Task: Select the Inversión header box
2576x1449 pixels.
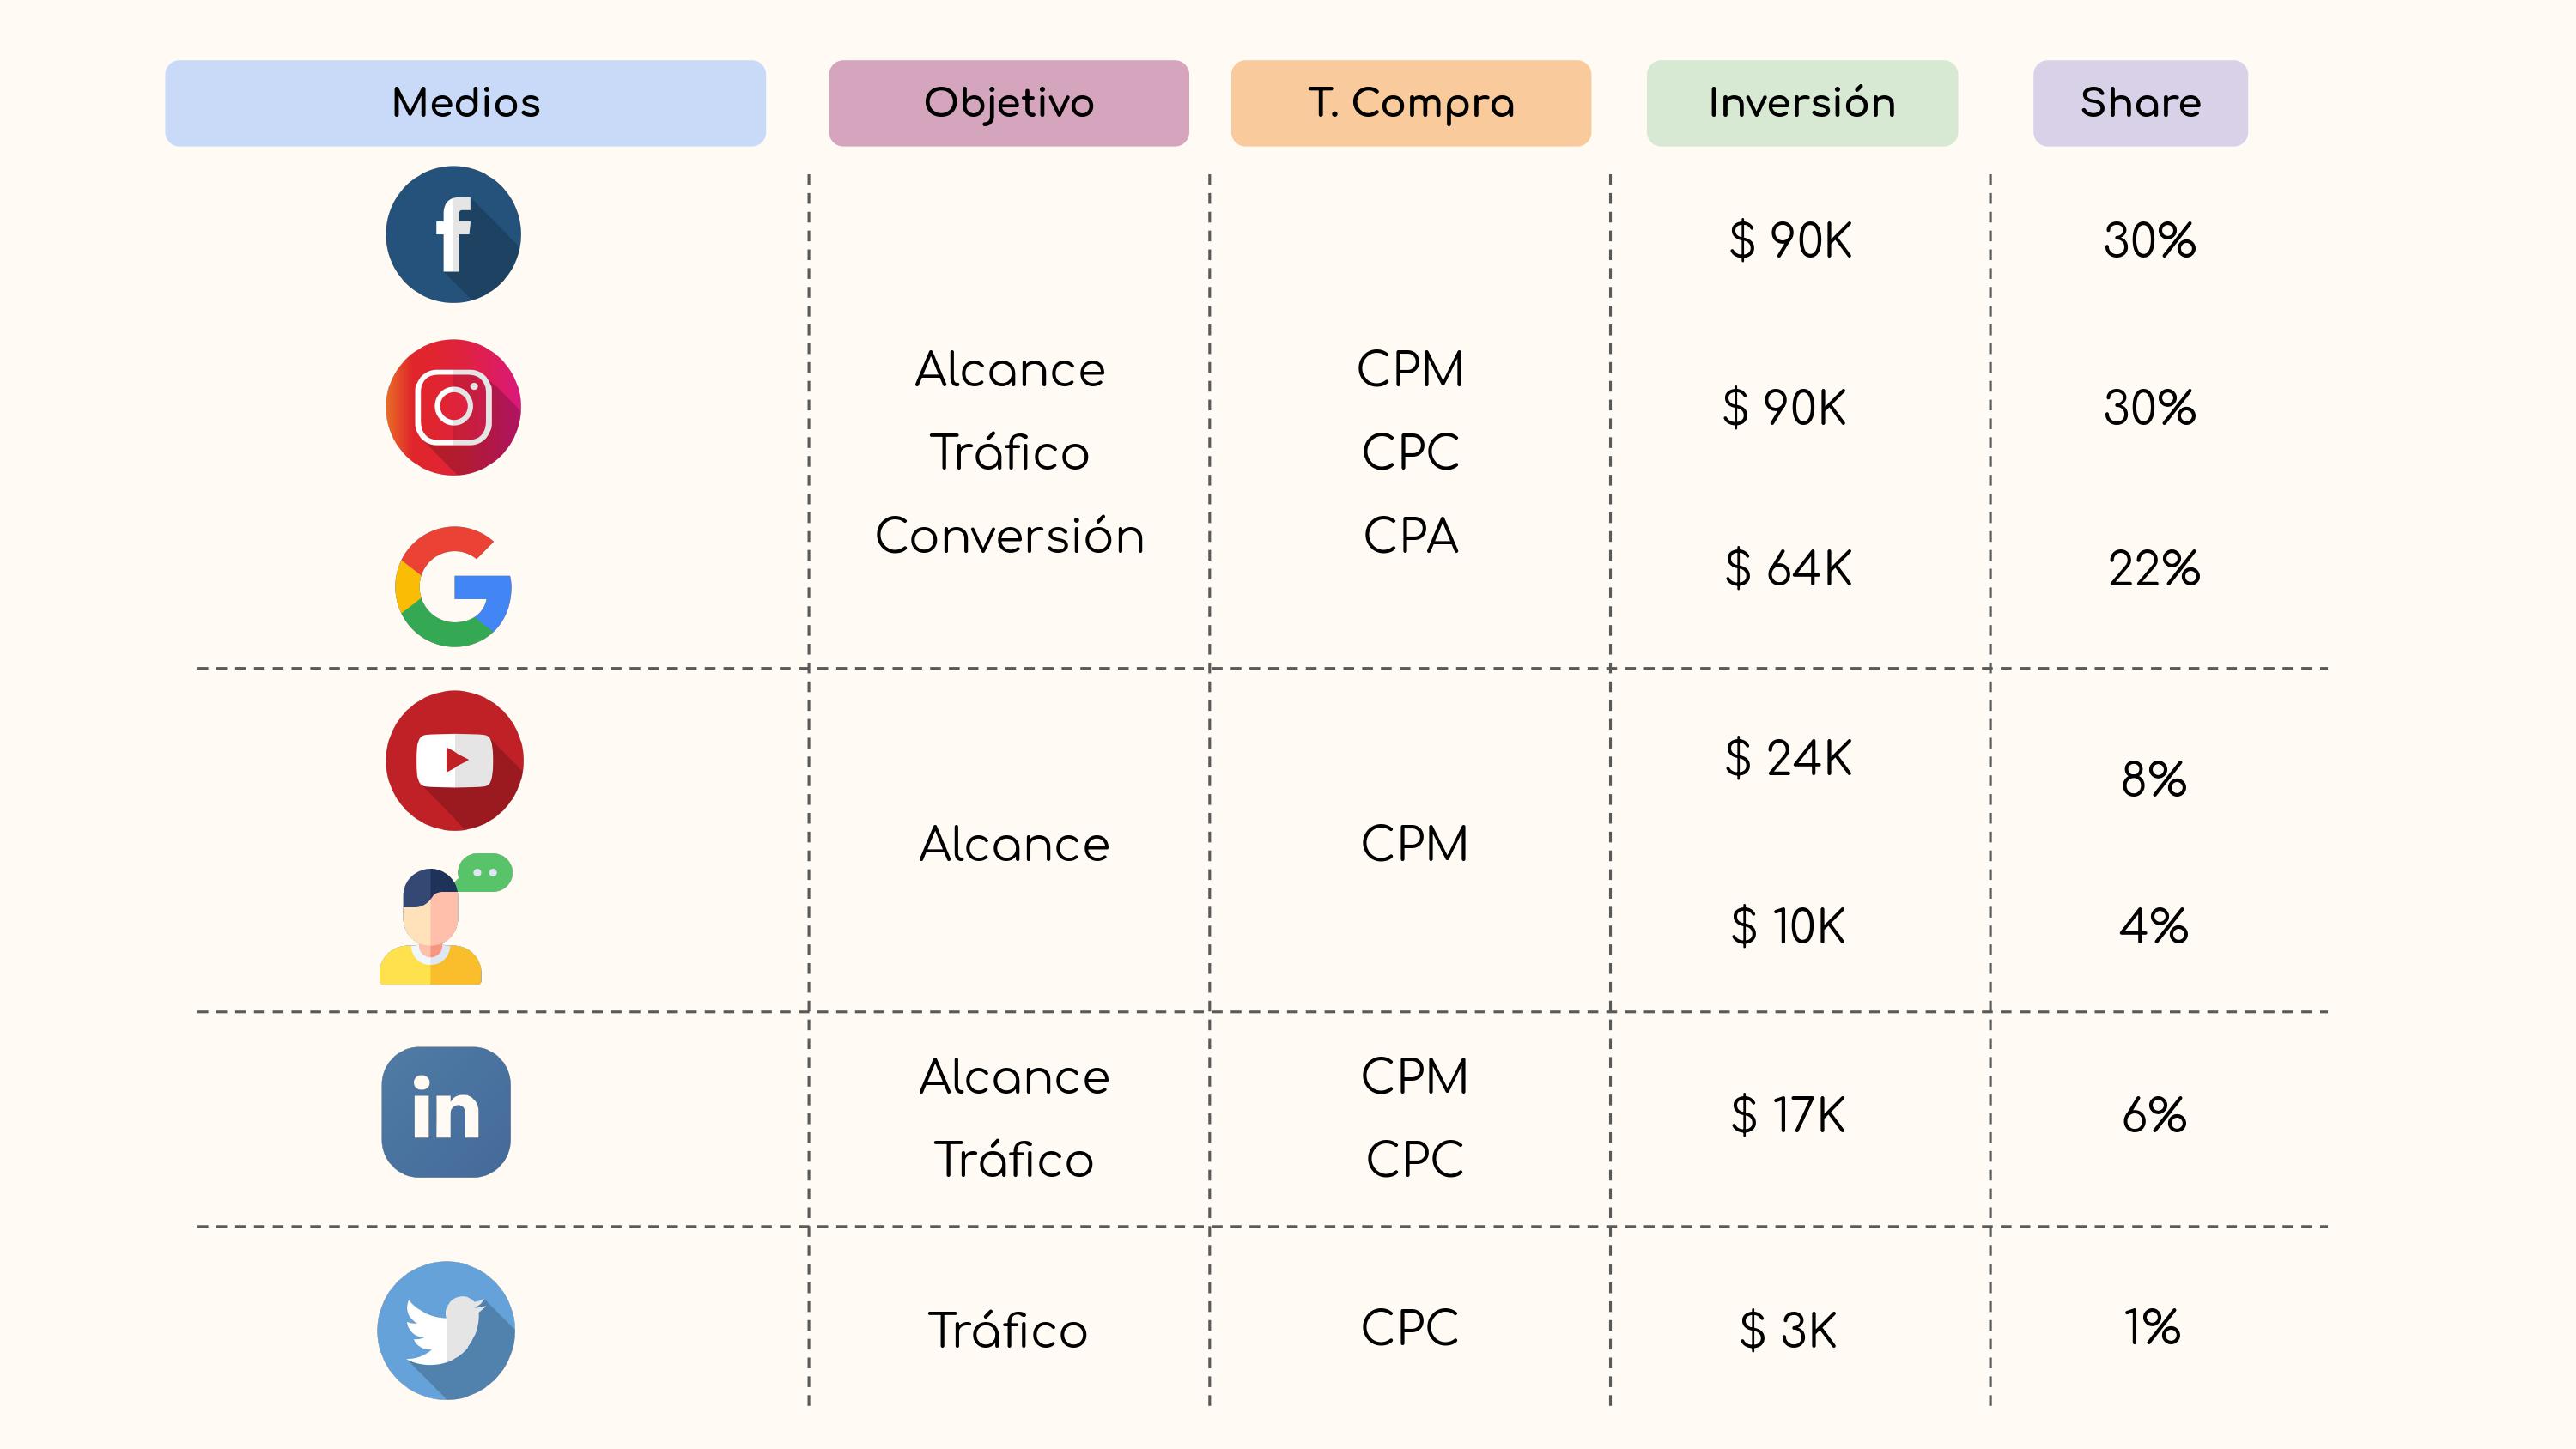Action: point(1802,103)
